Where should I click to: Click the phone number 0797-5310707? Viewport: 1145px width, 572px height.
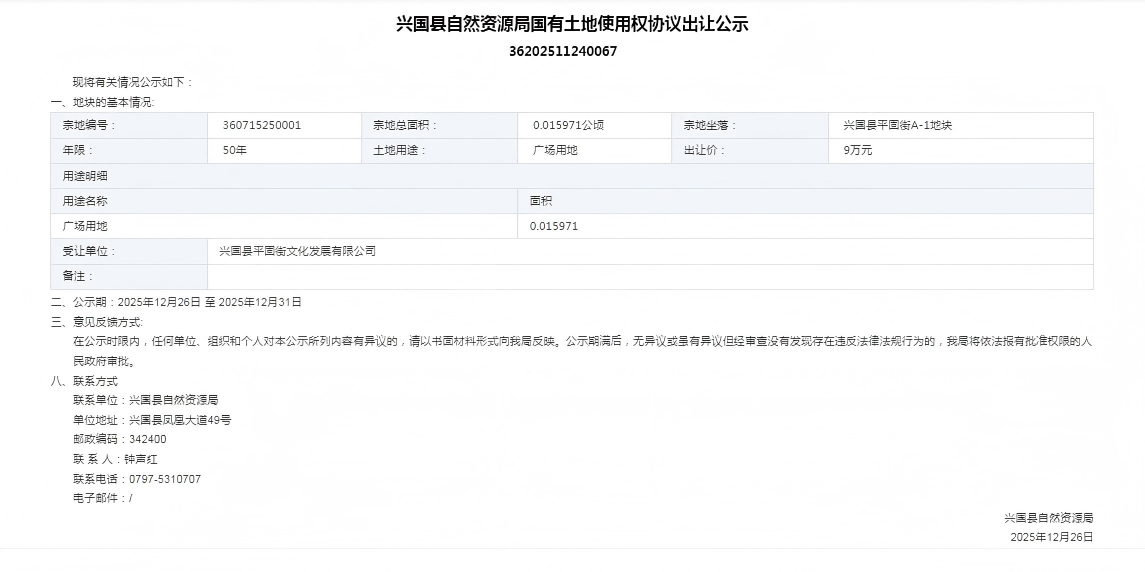165,479
